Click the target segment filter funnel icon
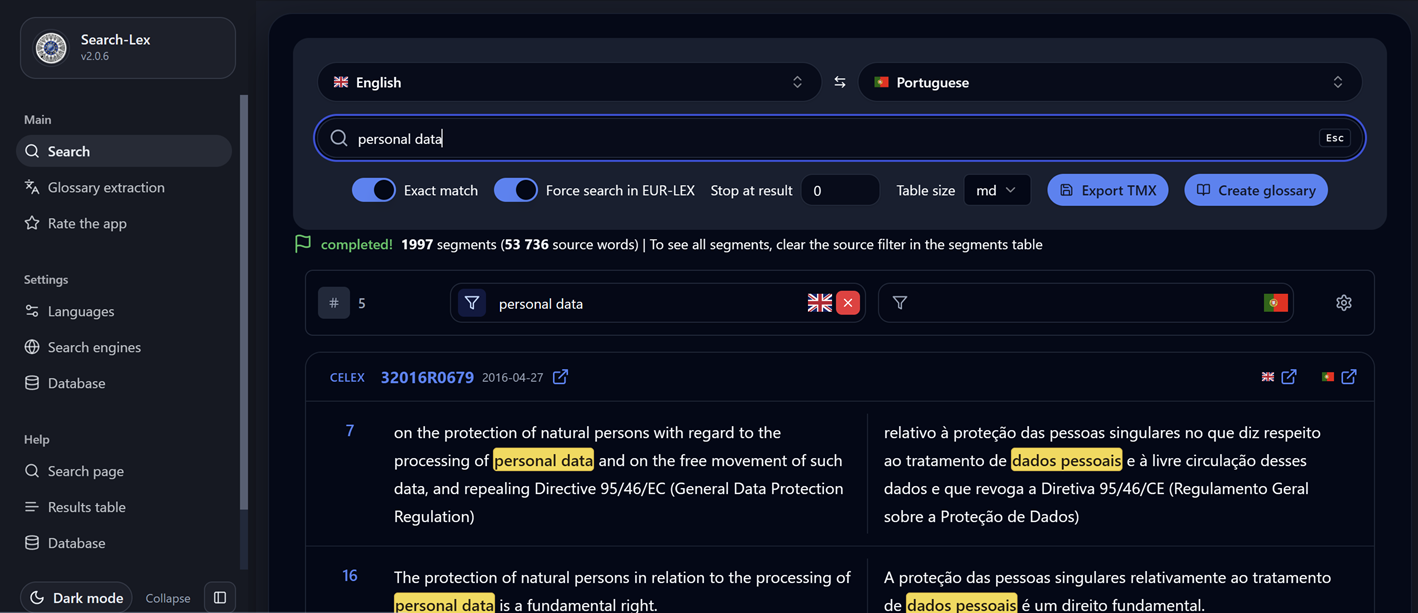This screenshot has width=1418, height=613. click(899, 302)
